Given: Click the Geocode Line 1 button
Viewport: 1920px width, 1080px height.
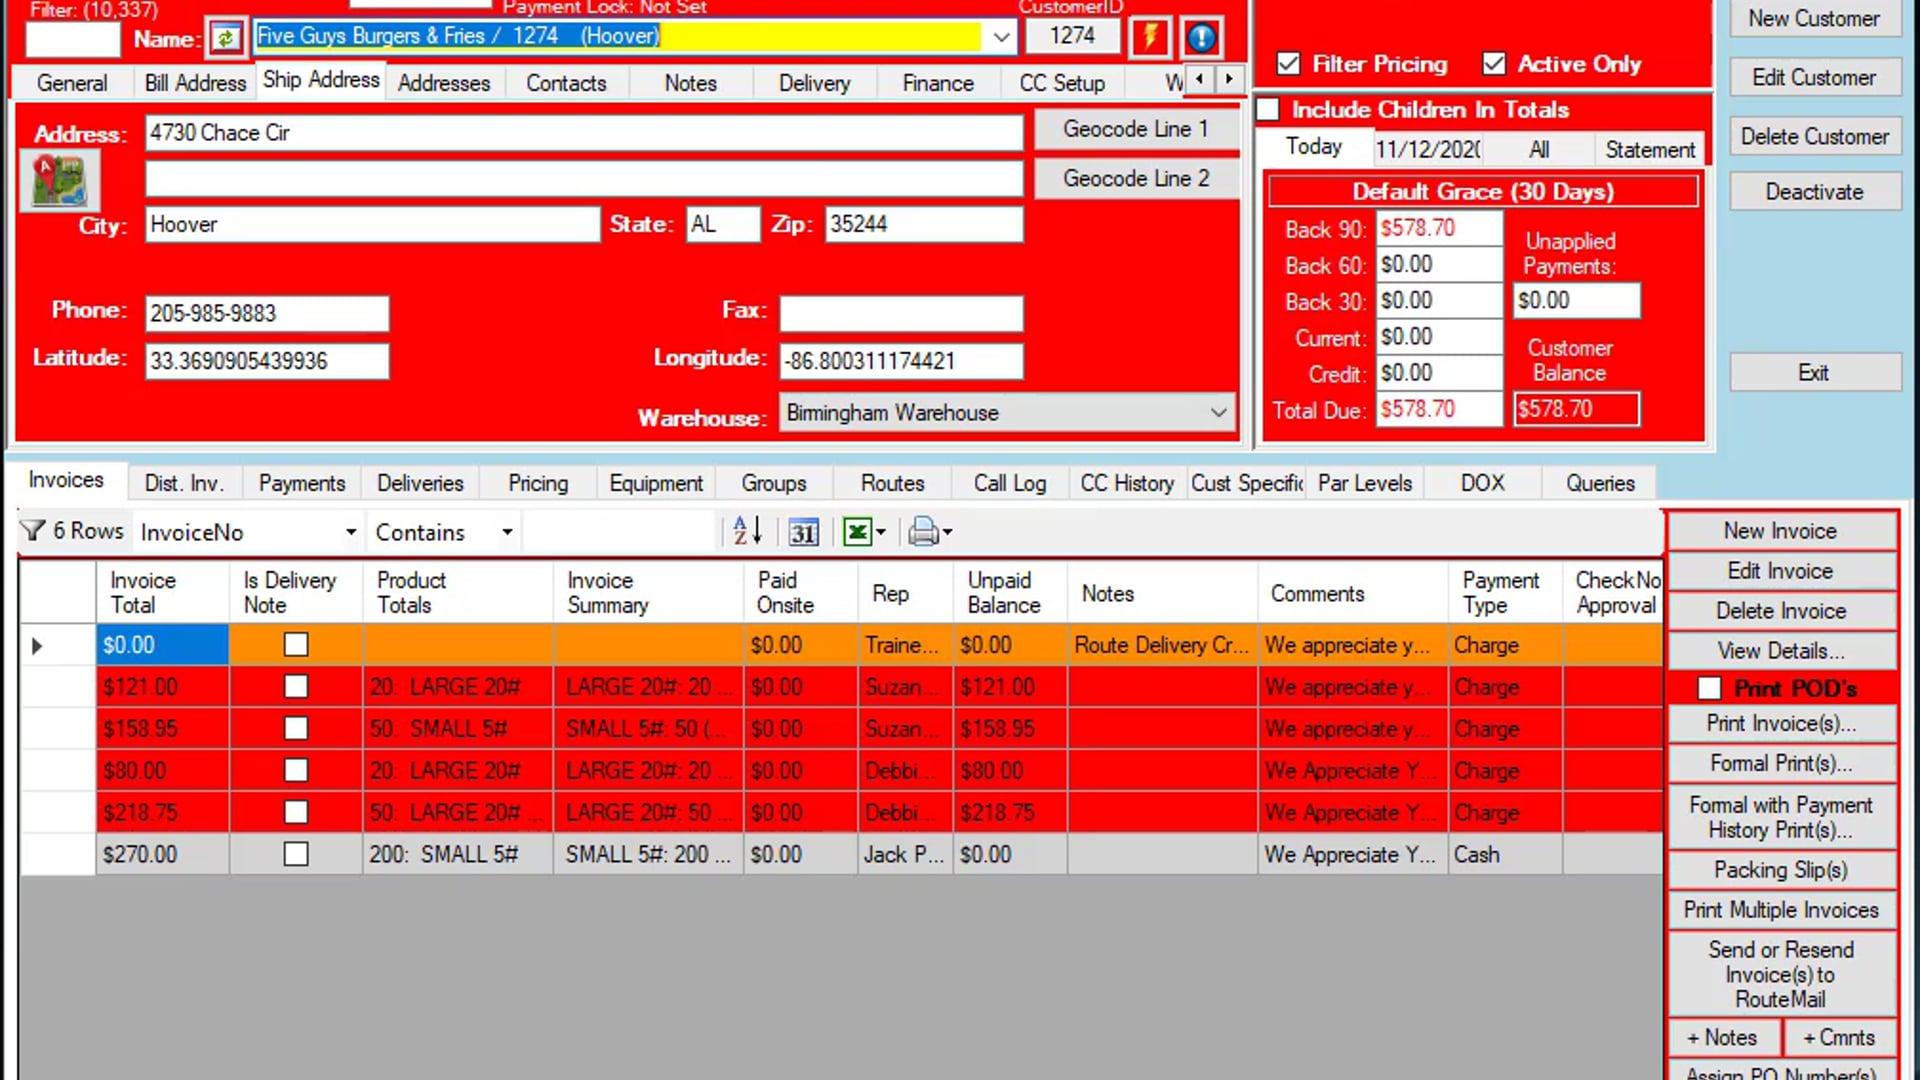Looking at the screenshot, I should coord(1136,129).
